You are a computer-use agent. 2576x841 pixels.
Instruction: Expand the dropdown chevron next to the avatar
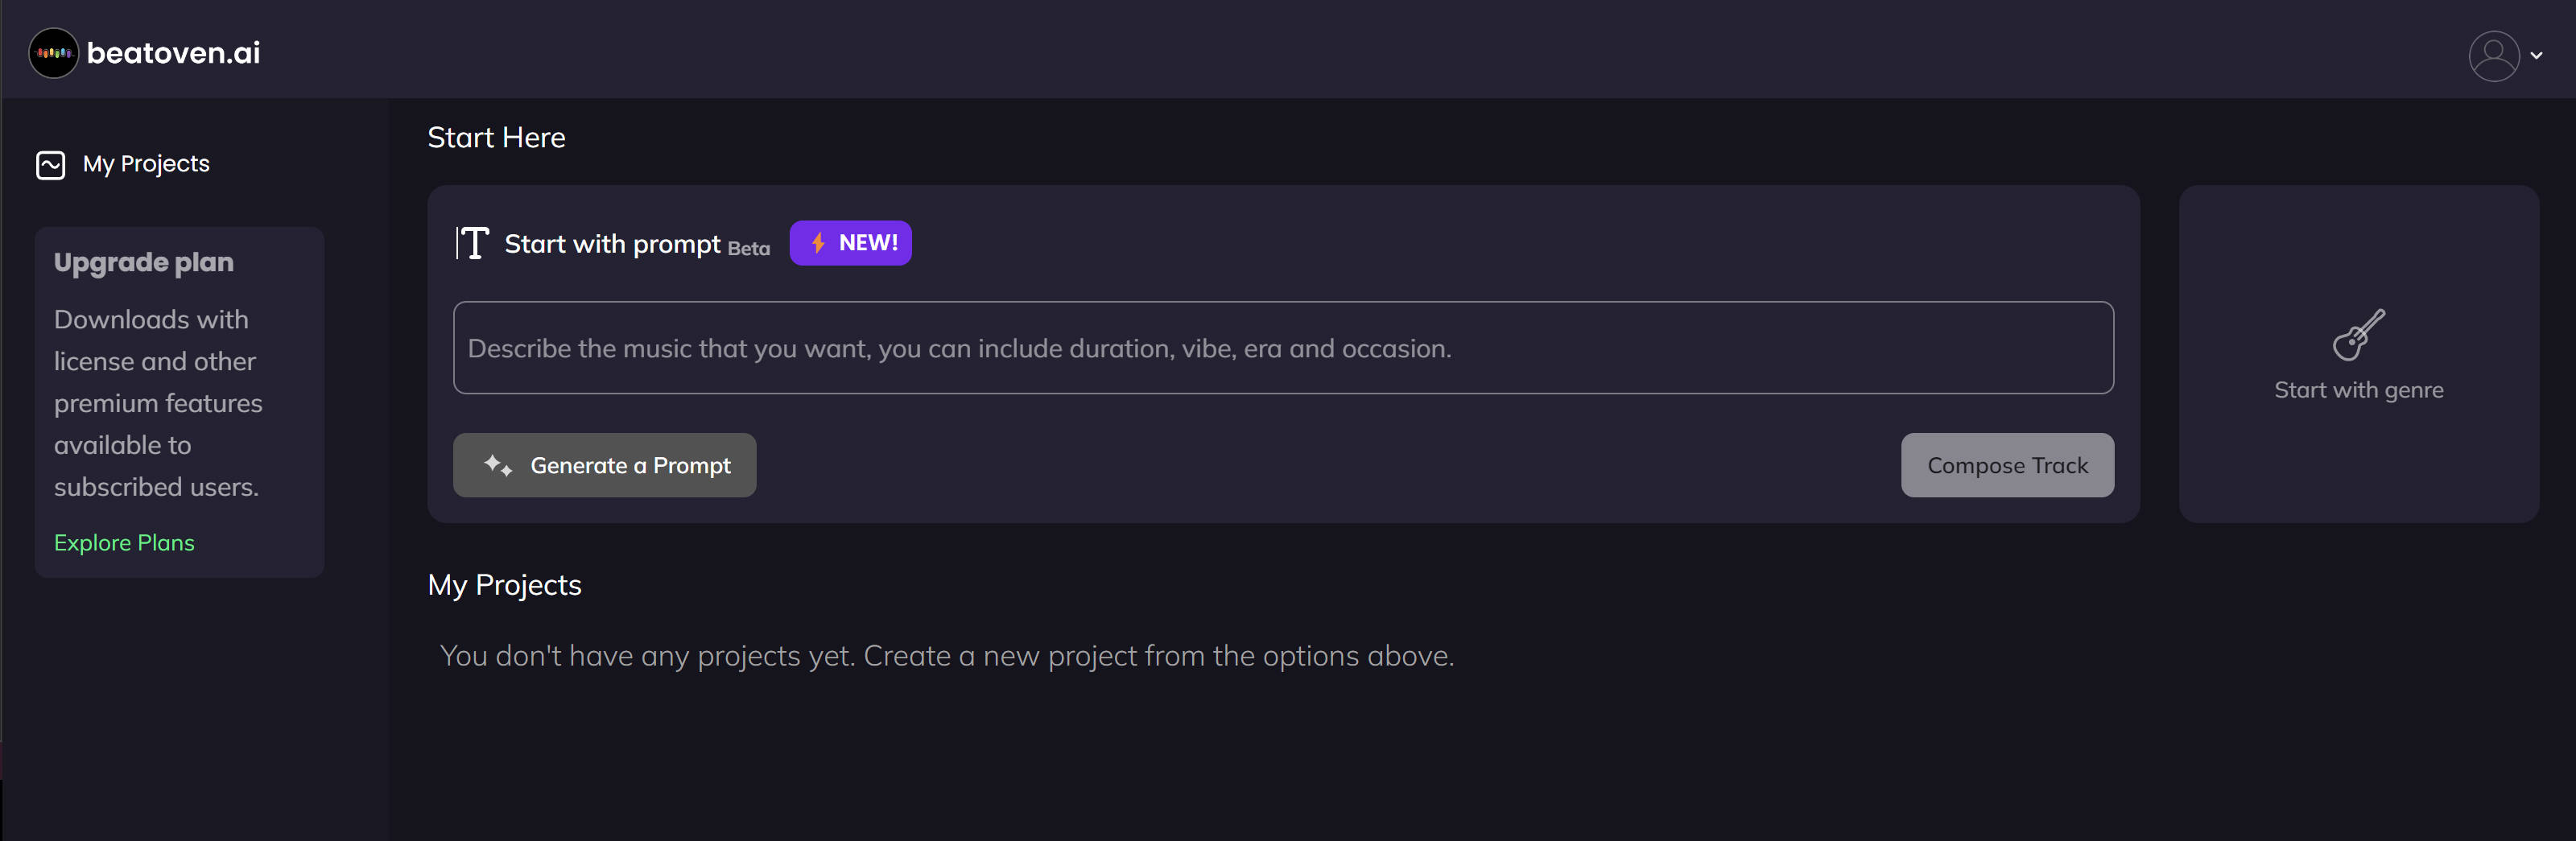click(2537, 56)
